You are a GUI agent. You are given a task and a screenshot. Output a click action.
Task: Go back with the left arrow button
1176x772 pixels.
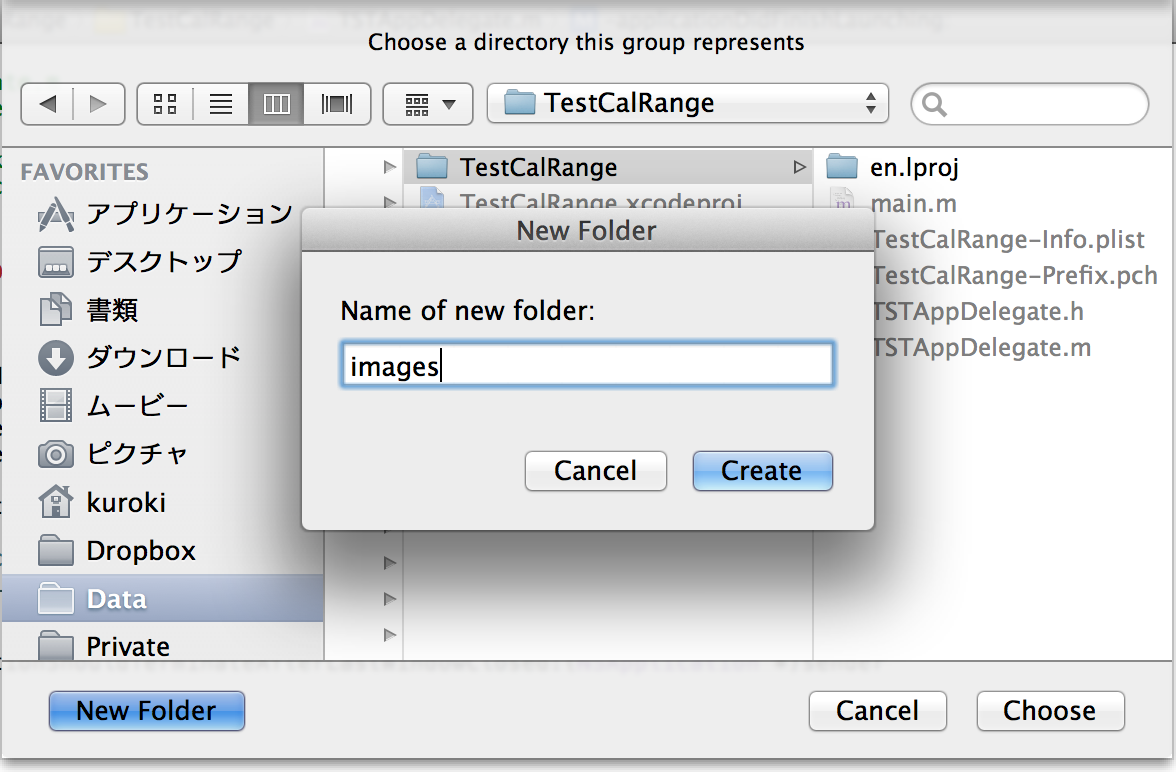pos(47,104)
